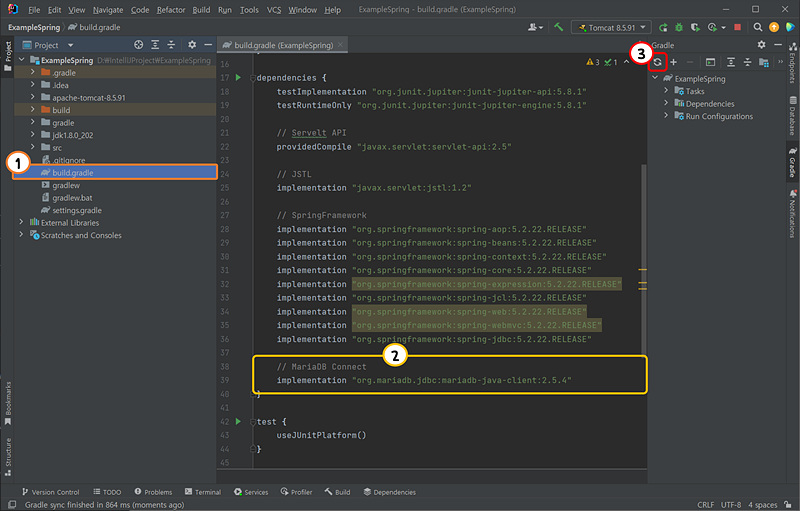Screen dimensions: 800x511
Task: Open the Database side tab
Action: pyautogui.click(x=792, y=116)
